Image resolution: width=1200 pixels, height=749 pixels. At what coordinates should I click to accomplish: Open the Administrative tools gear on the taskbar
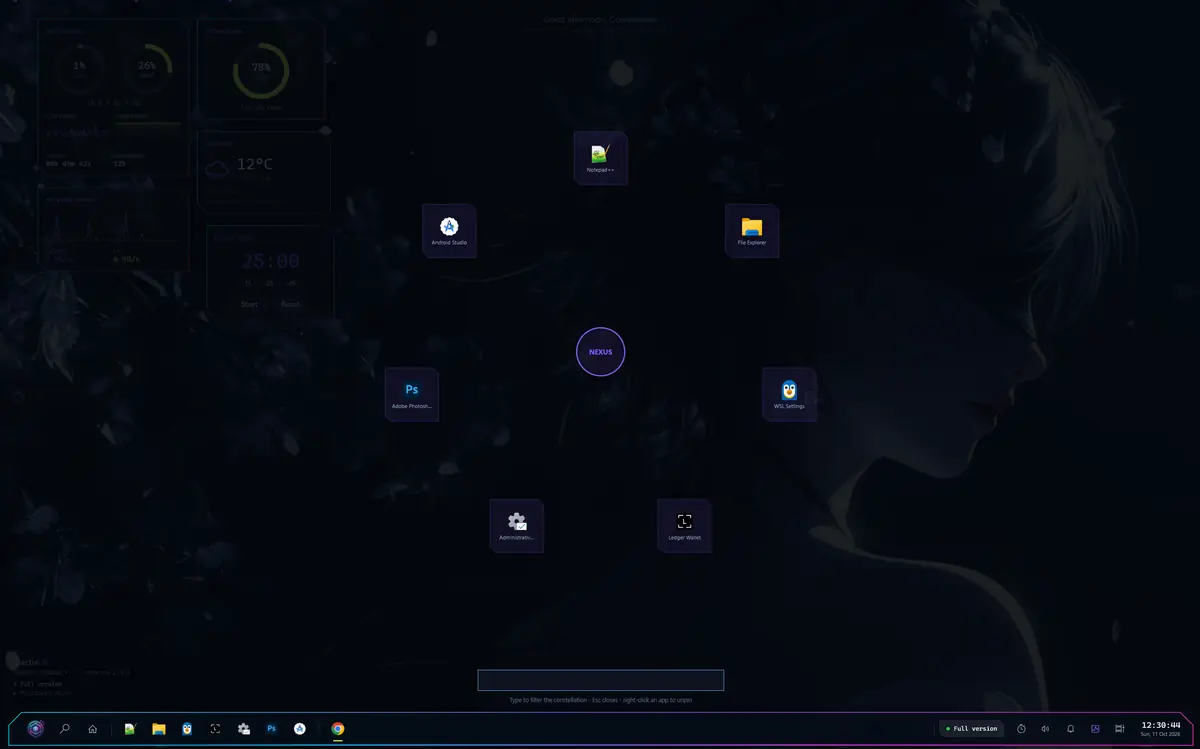coord(243,729)
